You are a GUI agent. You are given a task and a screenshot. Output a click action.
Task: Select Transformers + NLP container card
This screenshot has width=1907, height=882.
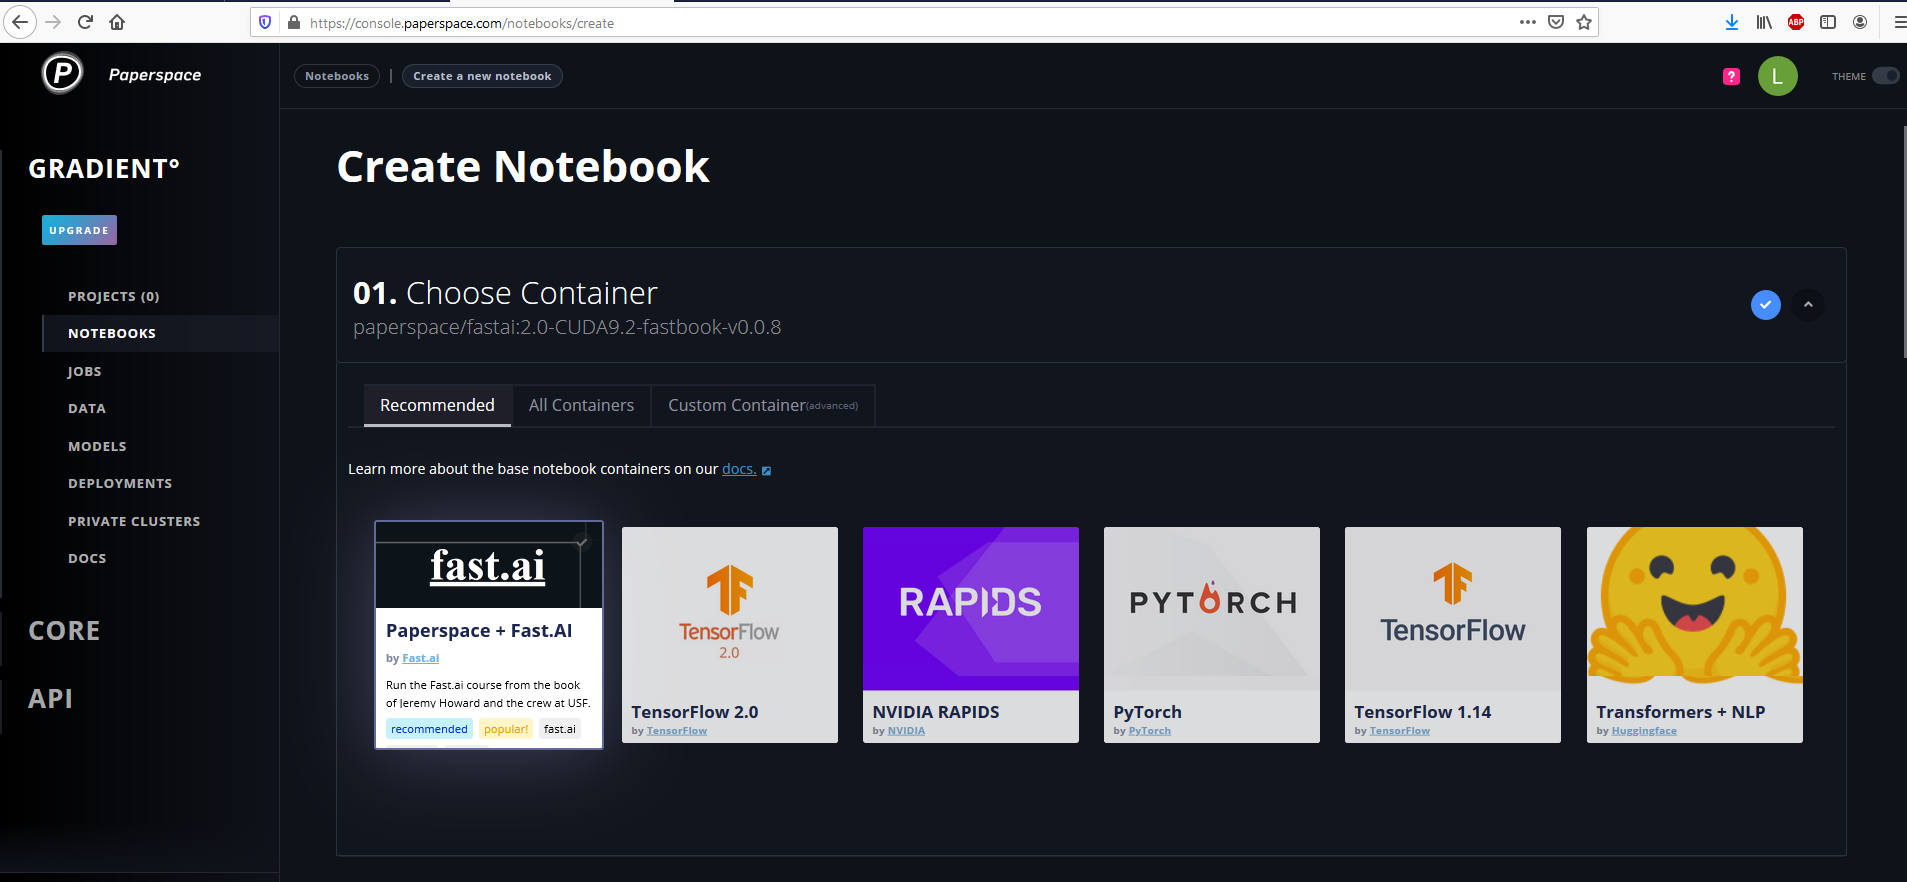click(x=1695, y=635)
